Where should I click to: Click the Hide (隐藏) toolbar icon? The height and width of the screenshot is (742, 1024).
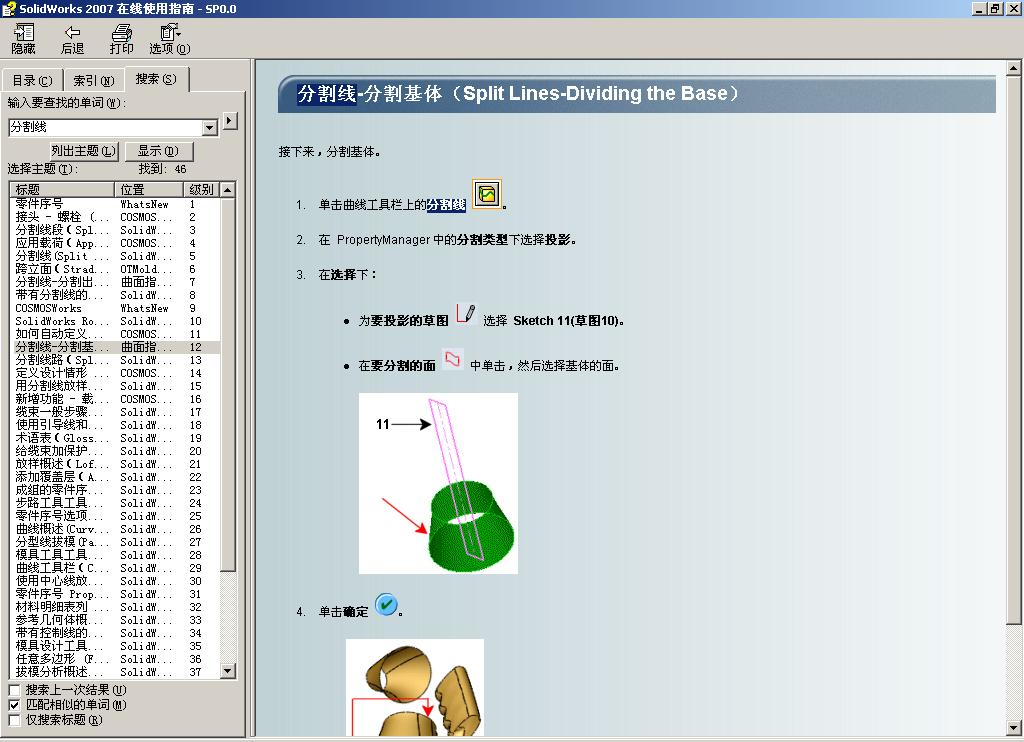(x=24, y=39)
